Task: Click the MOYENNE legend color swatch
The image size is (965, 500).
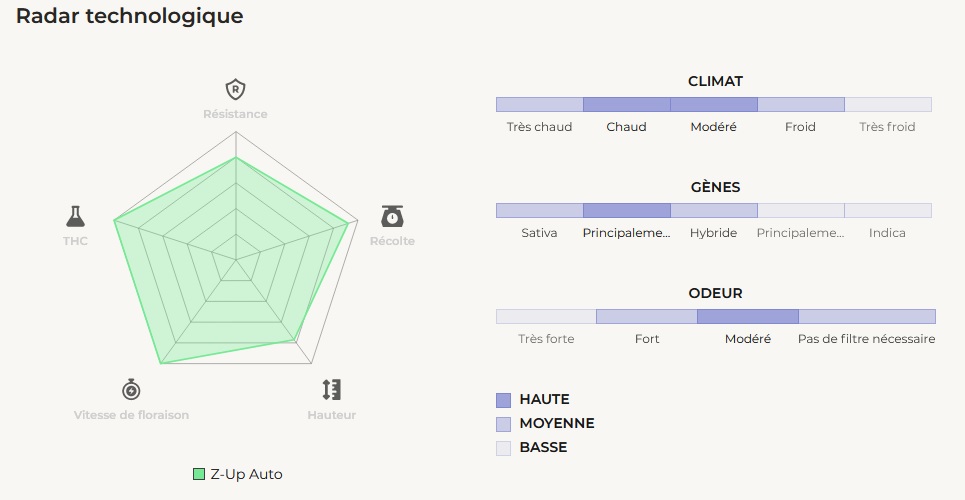Action: pos(503,424)
